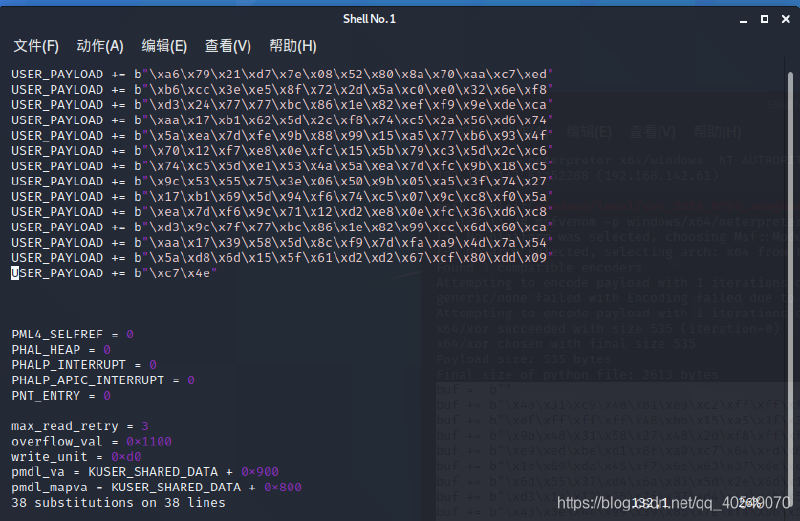Click the PHAL_HEAP = 0 line
The width and height of the screenshot is (800, 521).
61,350
